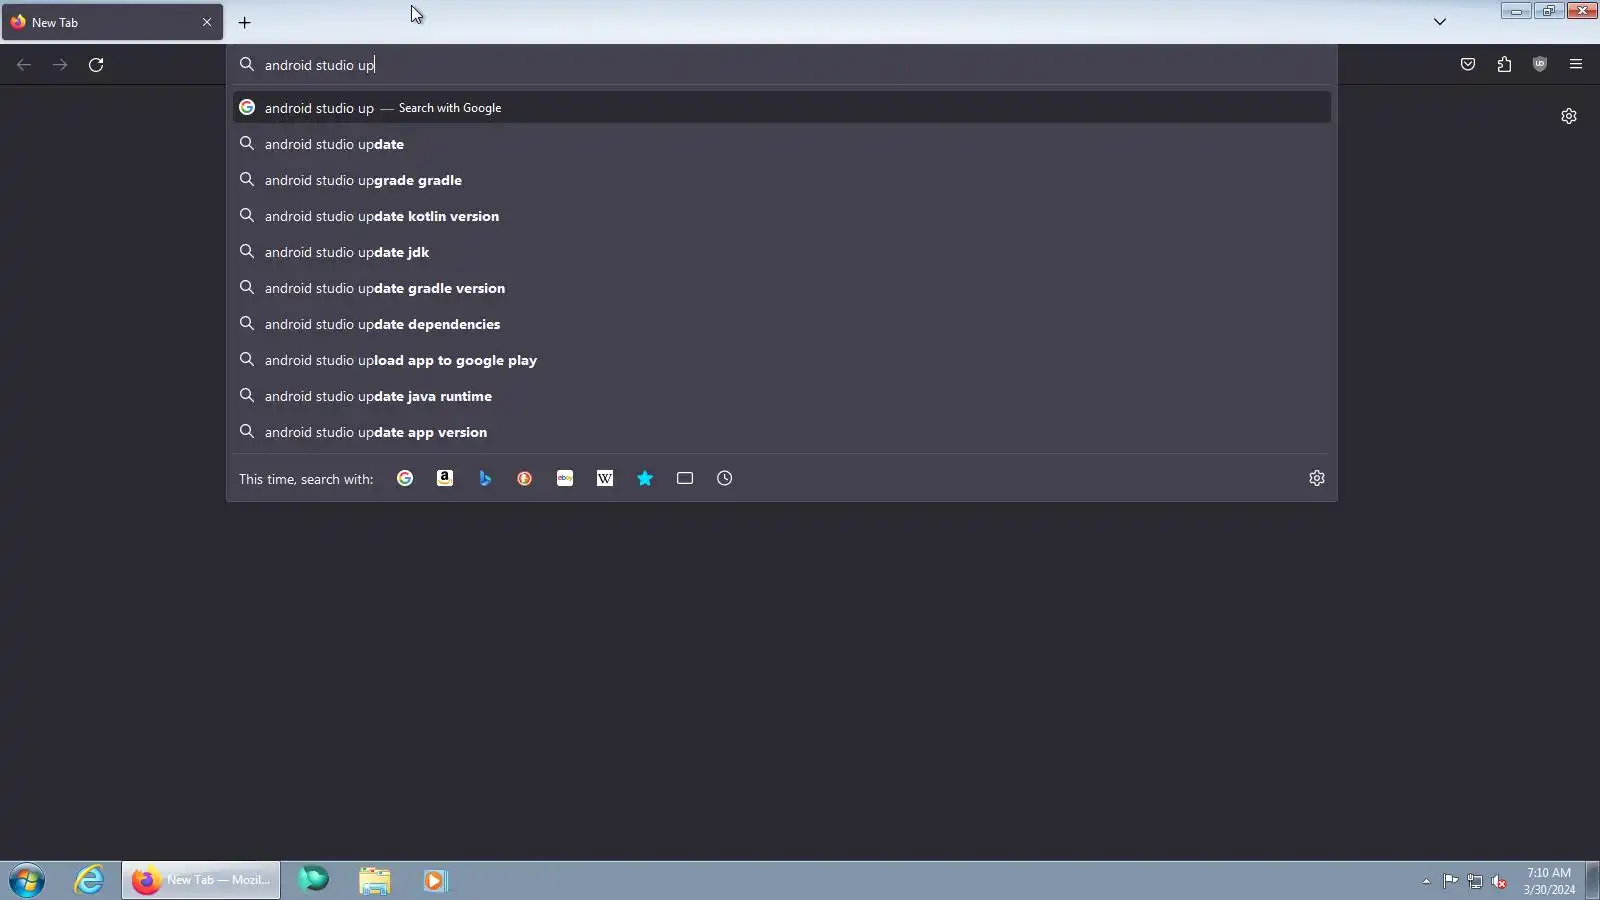Screen dimensions: 1600x900
Task: Show hidden system tray icons
Action: pyautogui.click(x=1426, y=881)
